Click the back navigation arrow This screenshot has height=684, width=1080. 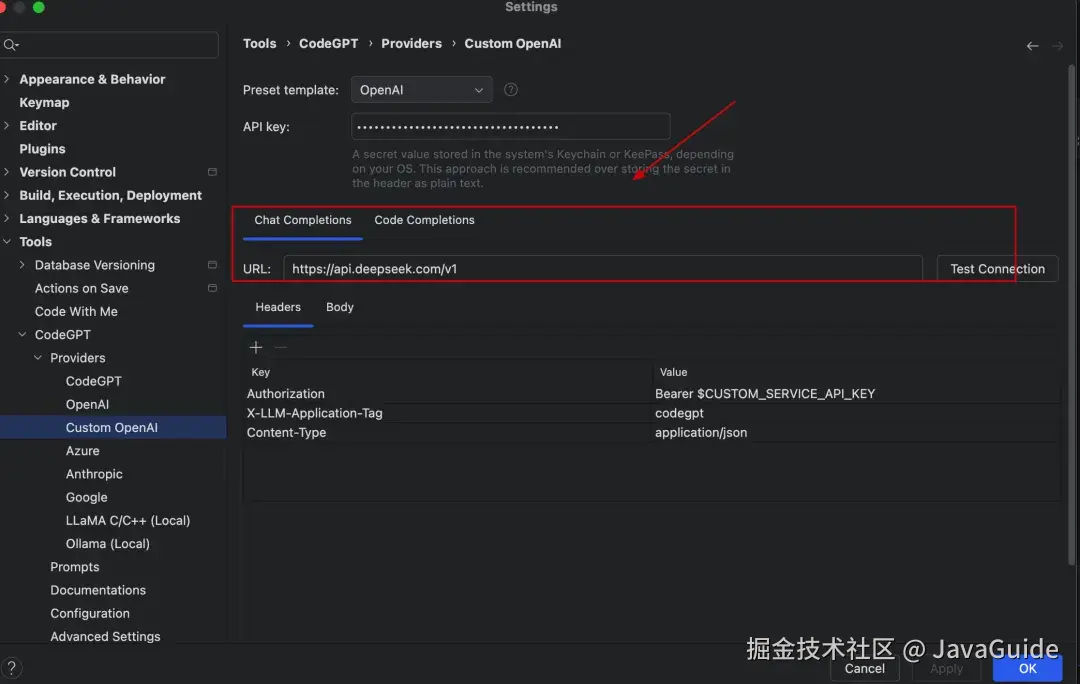tap(1032, 46)
